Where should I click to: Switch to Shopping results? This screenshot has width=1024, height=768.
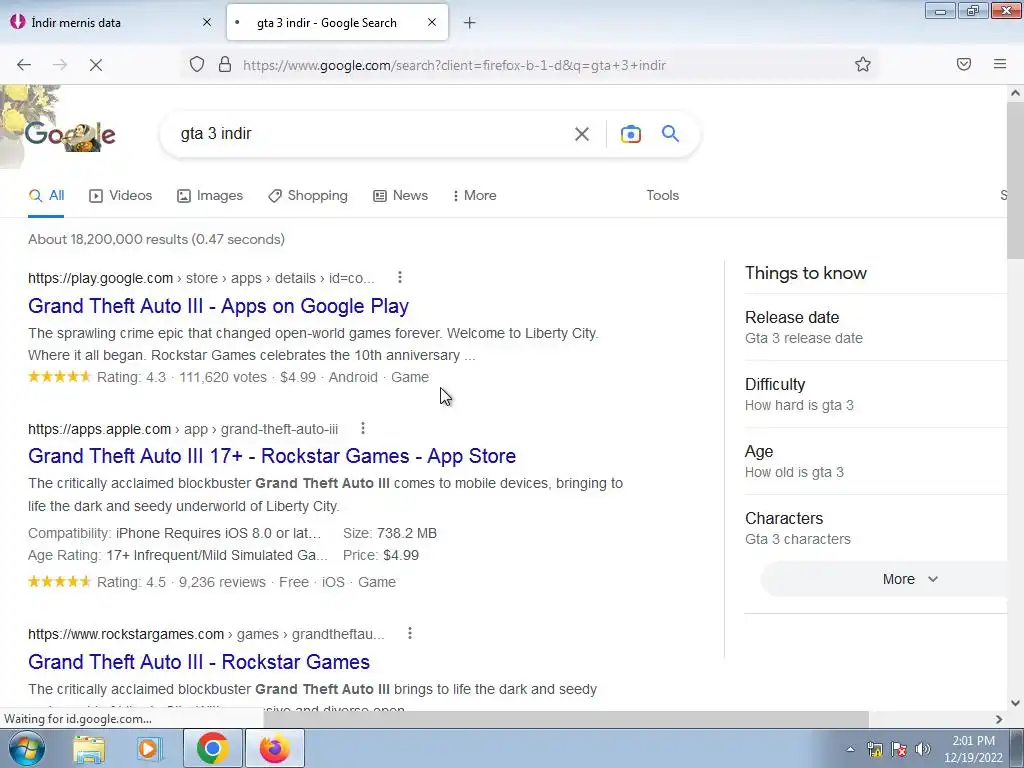(308, 196)
